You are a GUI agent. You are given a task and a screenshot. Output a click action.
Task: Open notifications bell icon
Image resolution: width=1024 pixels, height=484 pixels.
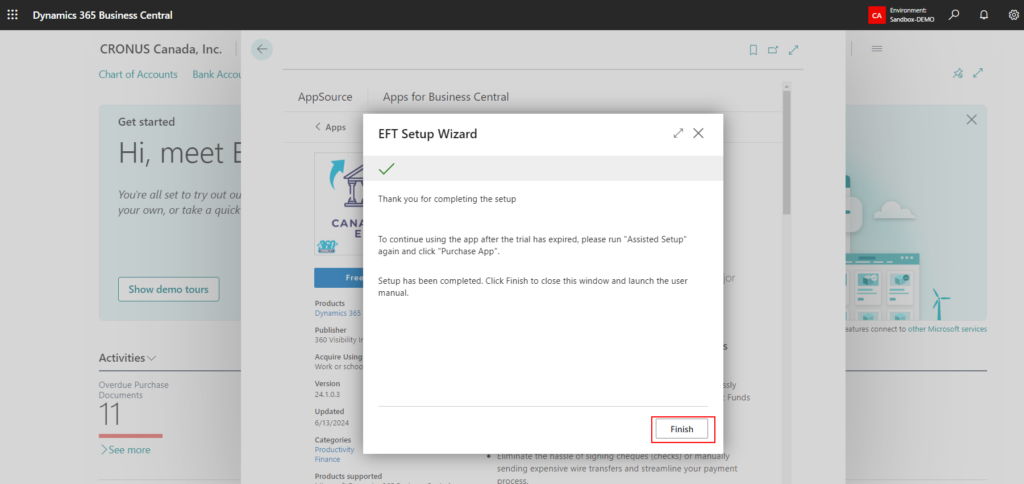coord(984,14)
